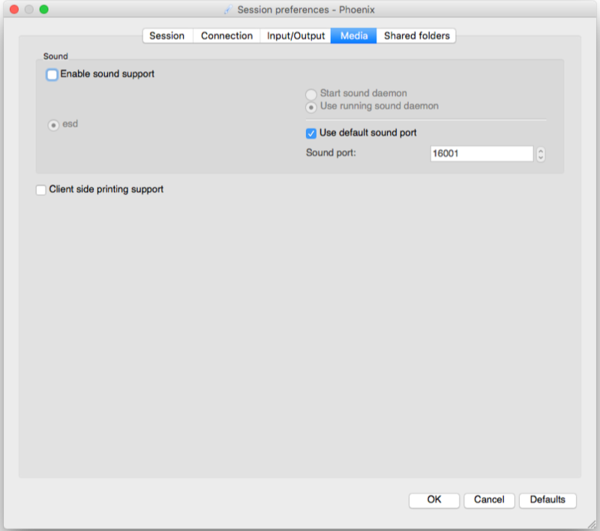
Task: Uncheck Use default sound port
Action: click(311, 133)
